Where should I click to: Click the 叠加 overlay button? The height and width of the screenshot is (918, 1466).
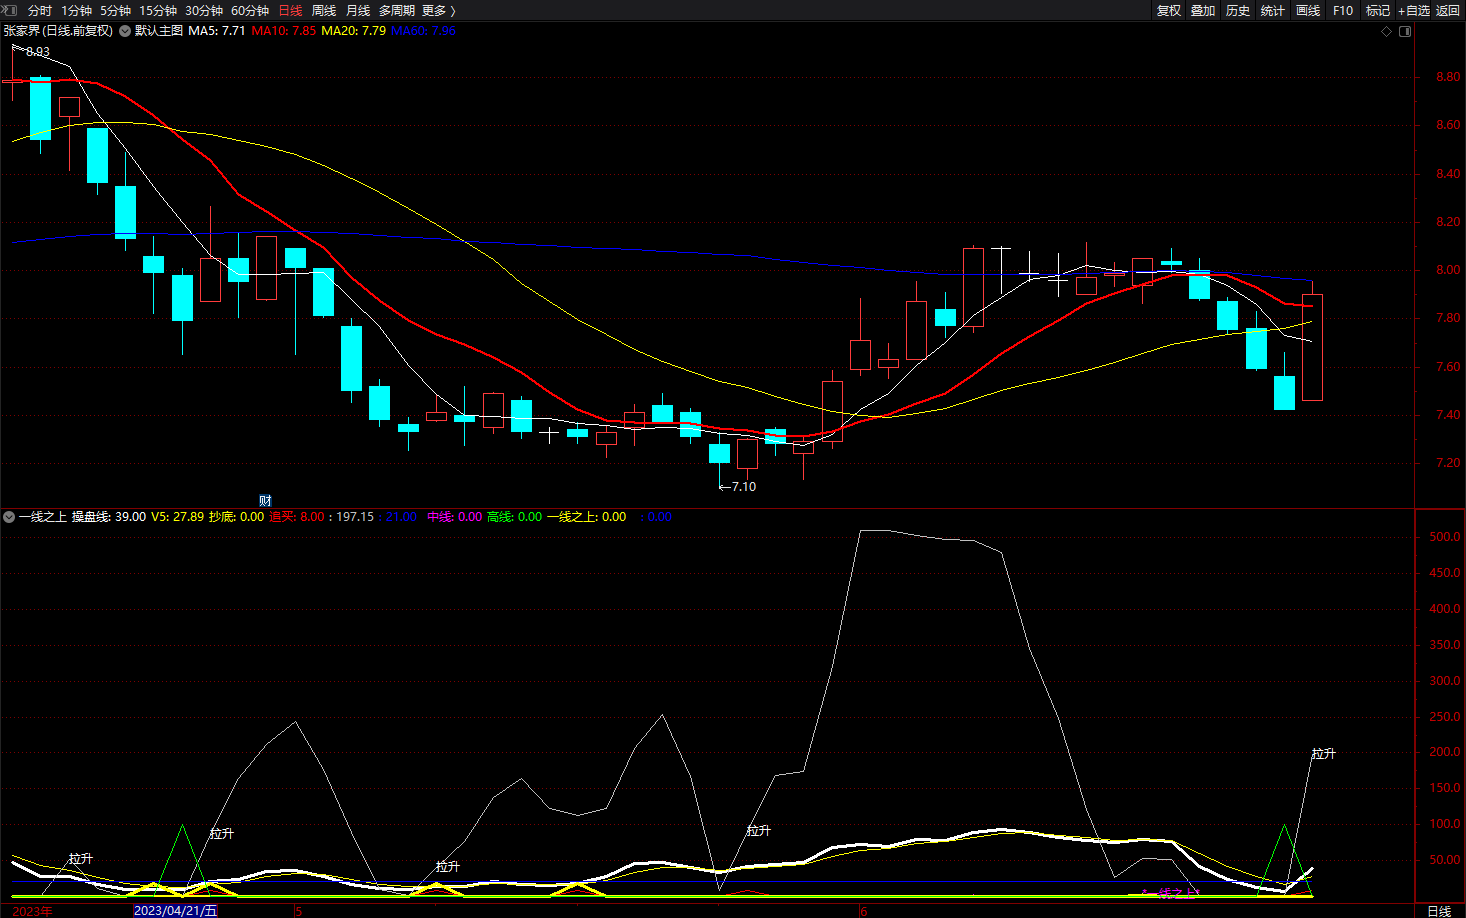pos(1203,10)
